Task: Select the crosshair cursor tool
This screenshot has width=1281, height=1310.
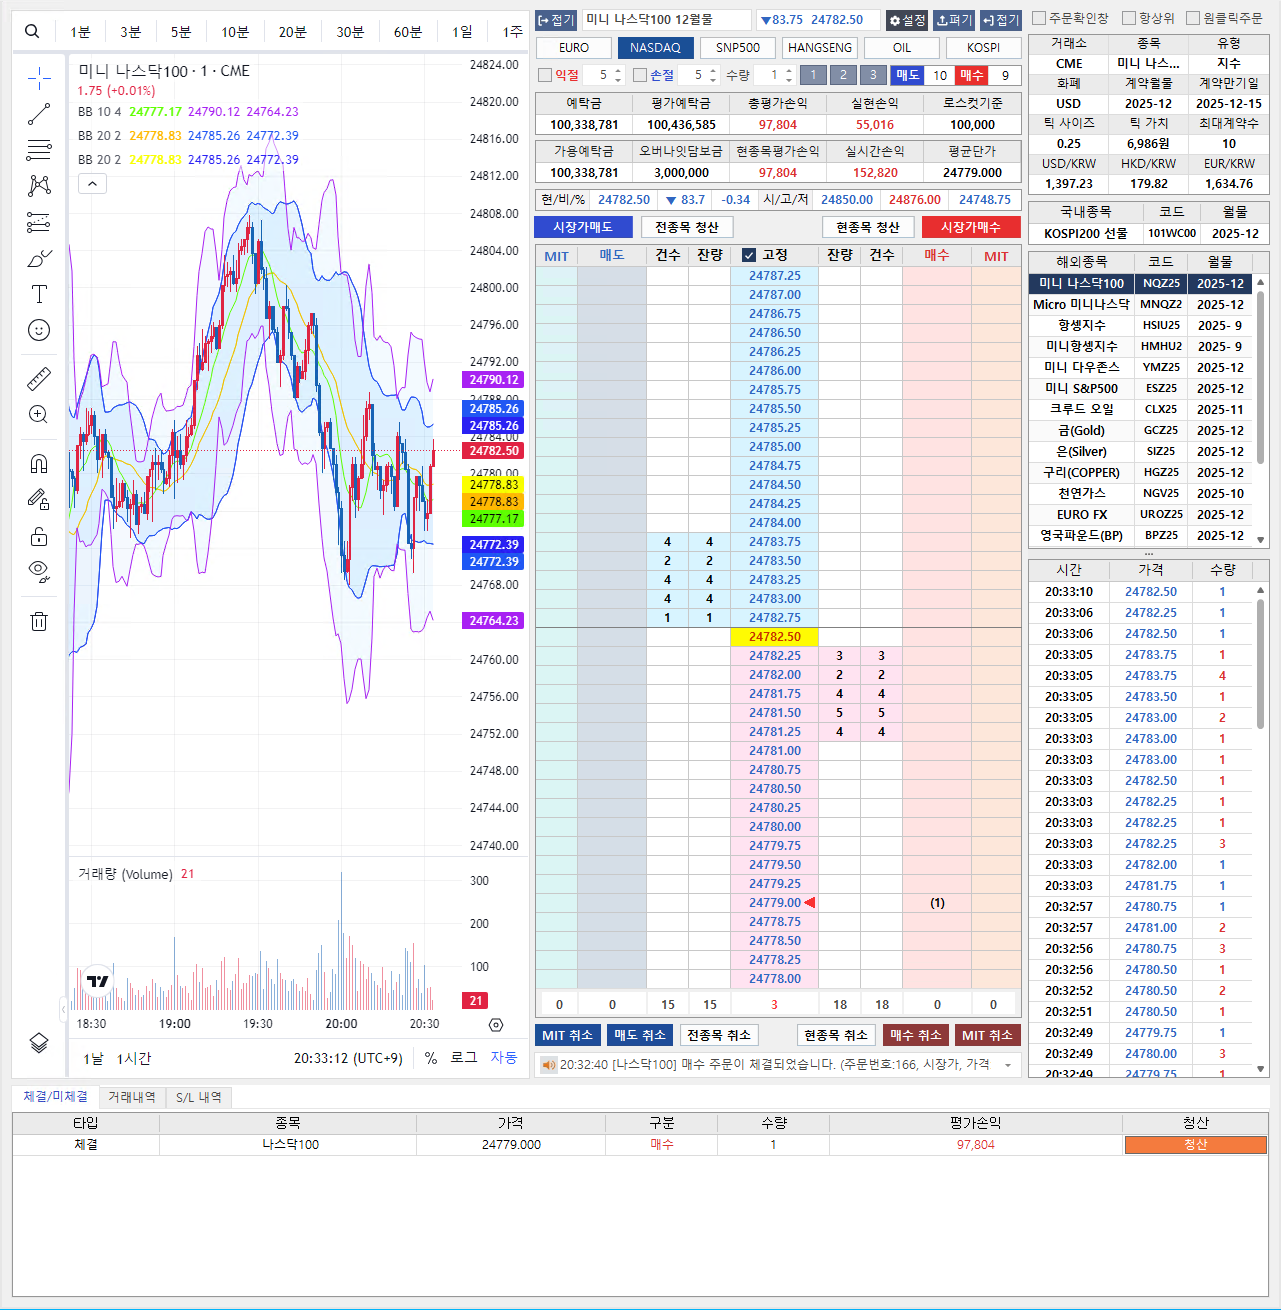Action: [39, 77]
